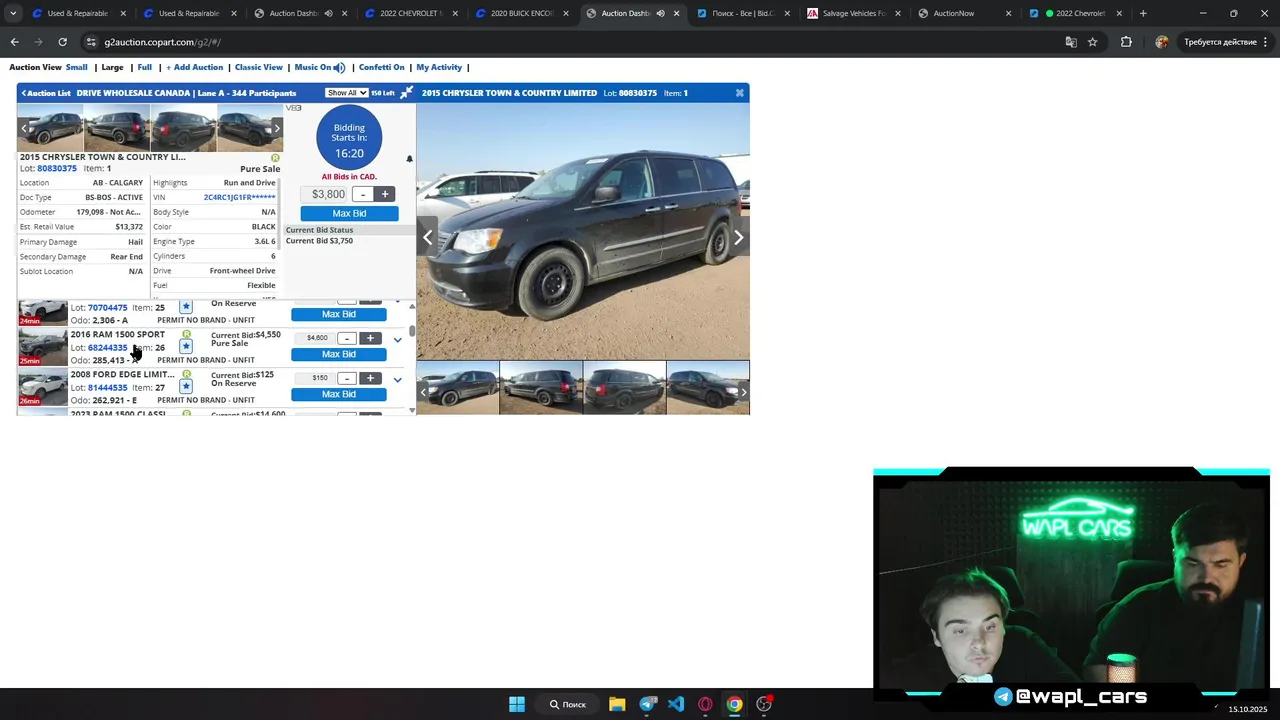Viewport: 1280px width, 720px height.
Task: Toggle the Confetti On setting
Action: [382, 67]
